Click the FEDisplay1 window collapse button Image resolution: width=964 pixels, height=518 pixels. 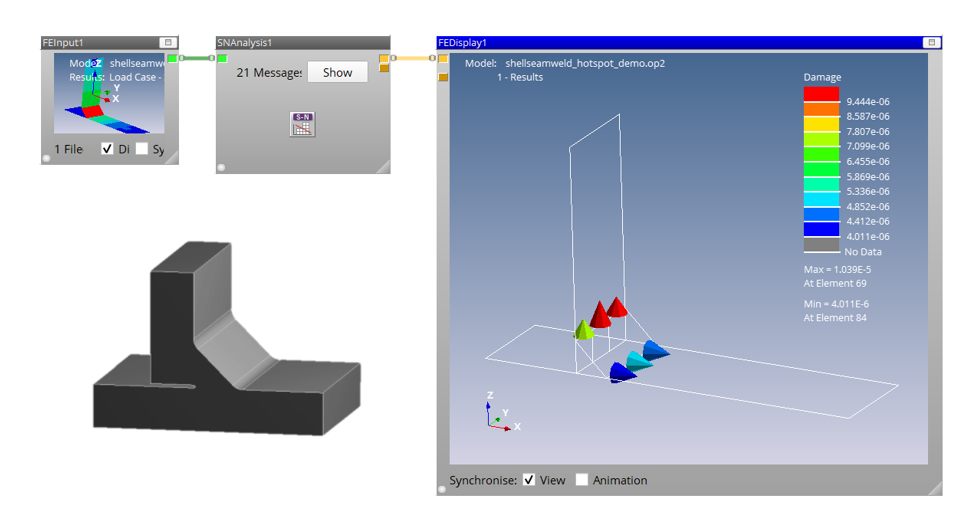931,42
